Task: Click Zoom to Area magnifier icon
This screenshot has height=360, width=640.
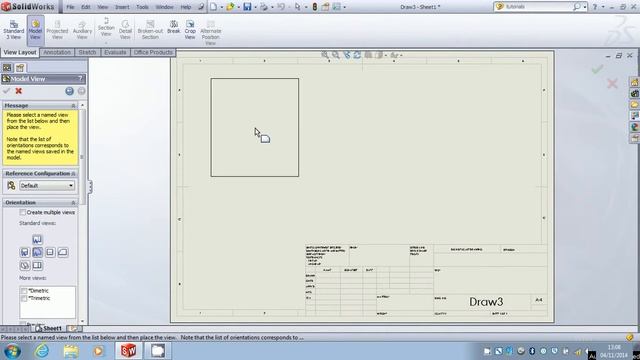Action: pyautogui.click(x=336, y=55)
